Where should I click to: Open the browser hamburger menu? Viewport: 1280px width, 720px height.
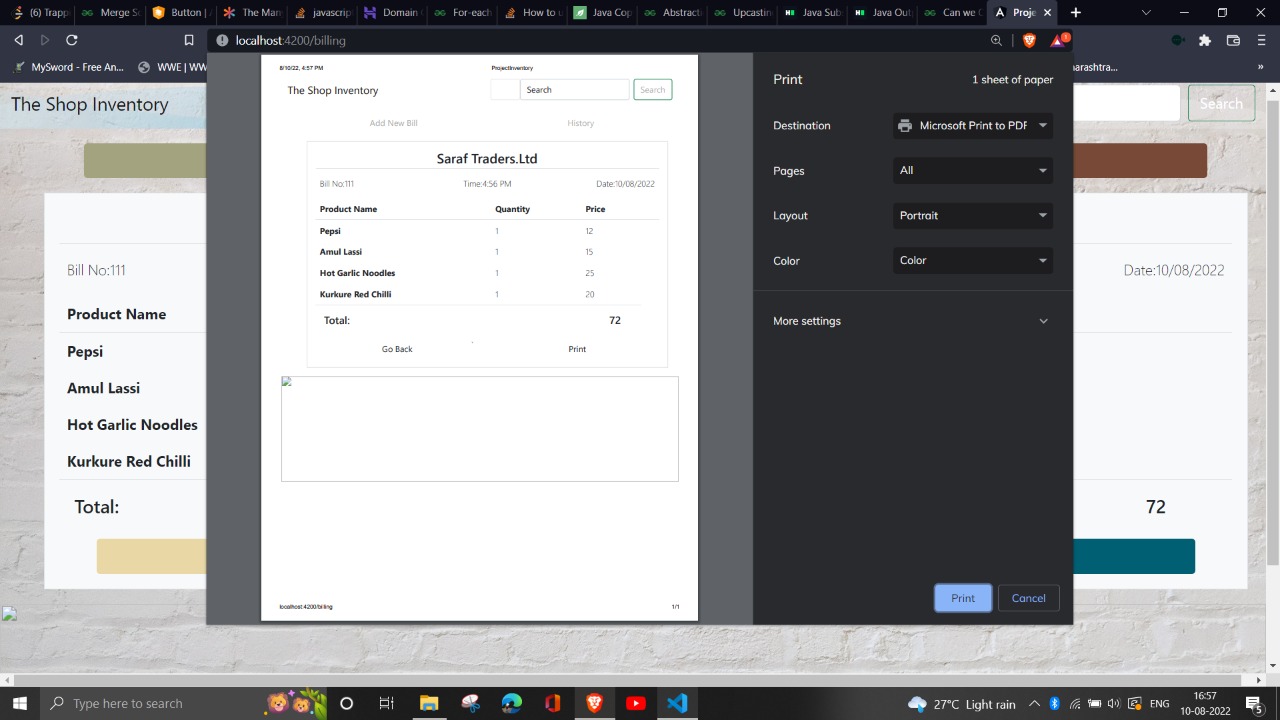(x=1261, y=40)
